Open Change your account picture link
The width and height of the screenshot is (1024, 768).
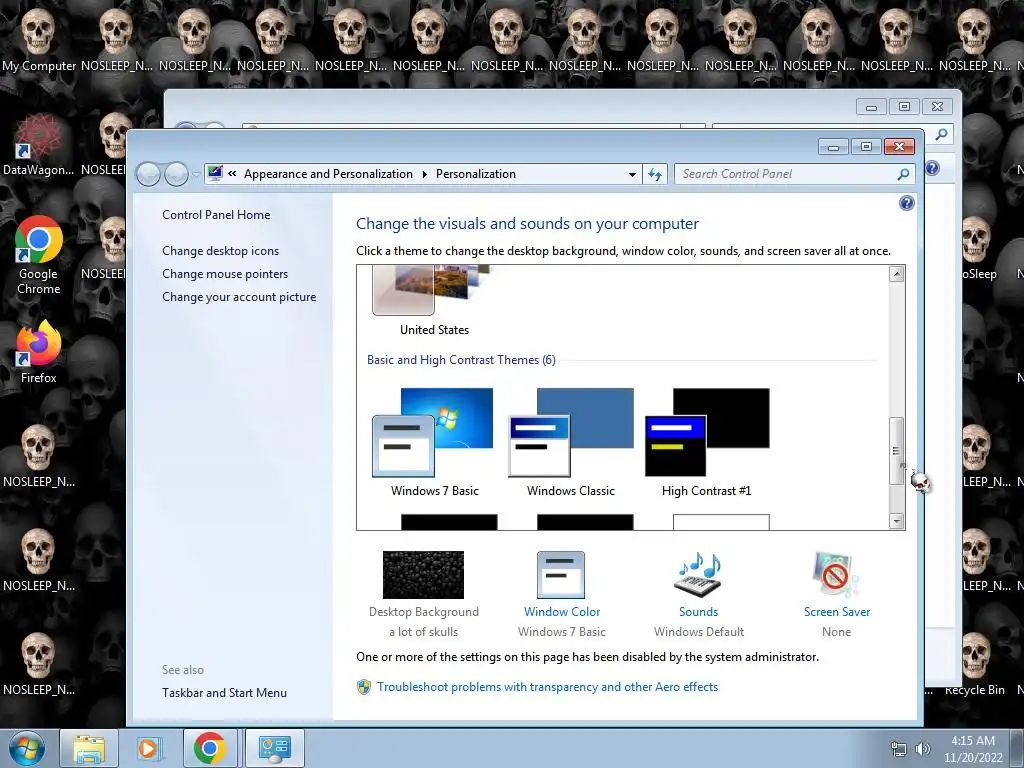[x=239, y=296]
